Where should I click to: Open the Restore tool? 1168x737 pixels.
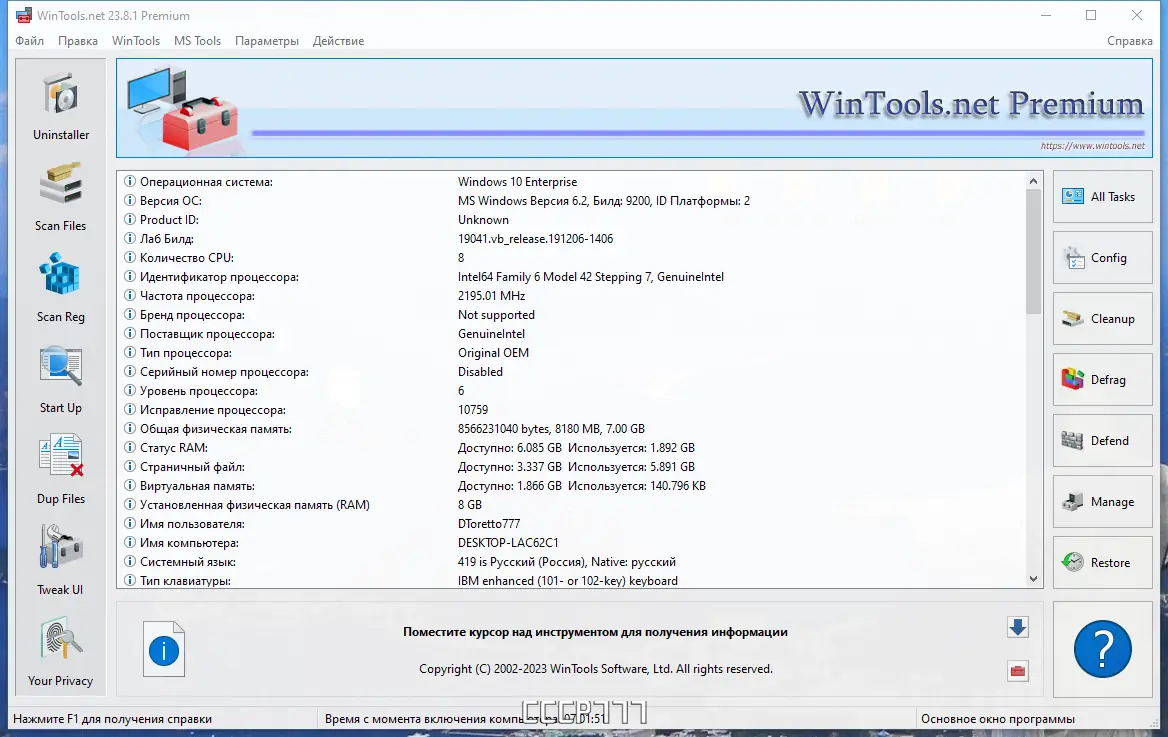[x=1101, y=562]
